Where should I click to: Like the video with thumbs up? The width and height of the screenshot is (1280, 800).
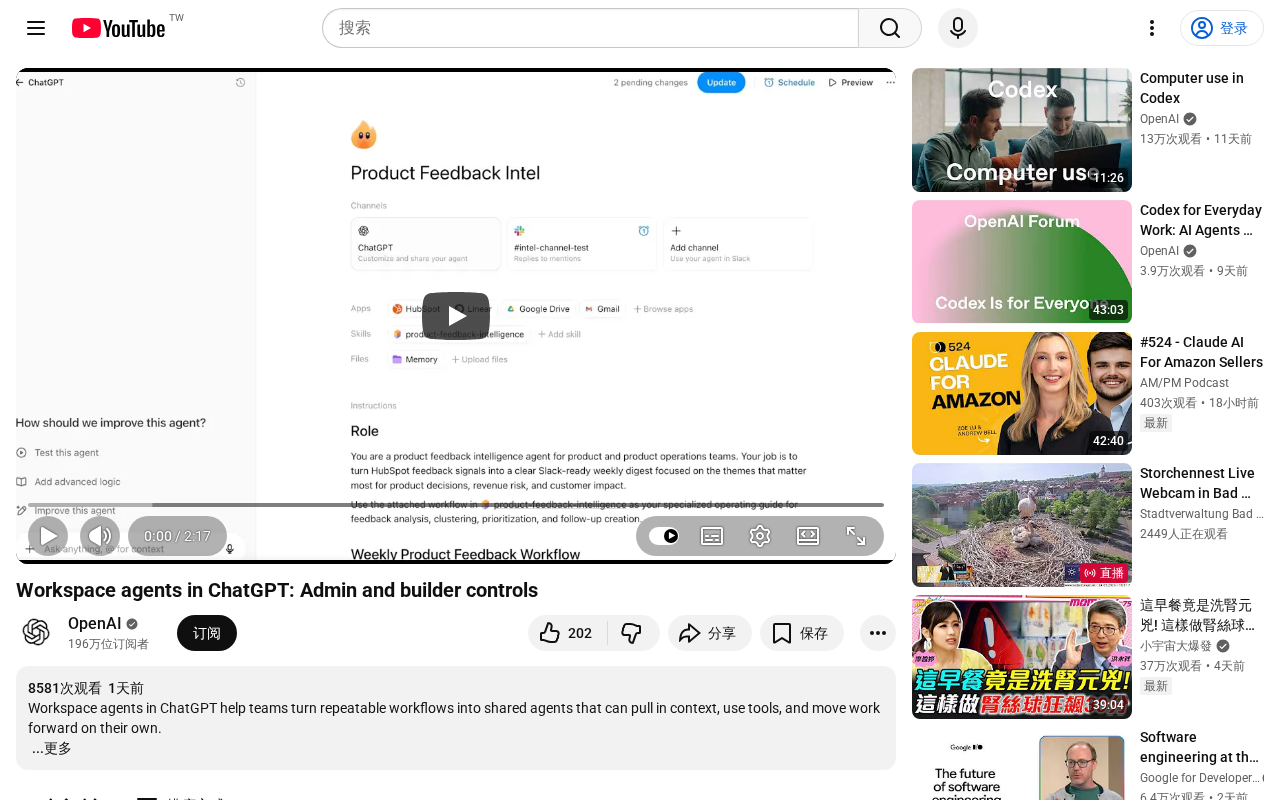567,633
